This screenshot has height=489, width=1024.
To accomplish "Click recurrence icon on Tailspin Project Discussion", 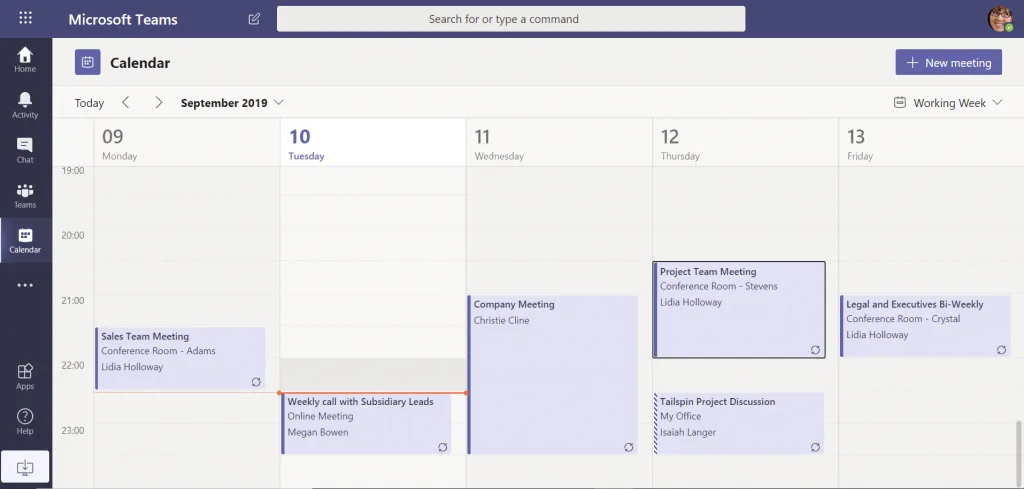I will click(x=815, y=447).
